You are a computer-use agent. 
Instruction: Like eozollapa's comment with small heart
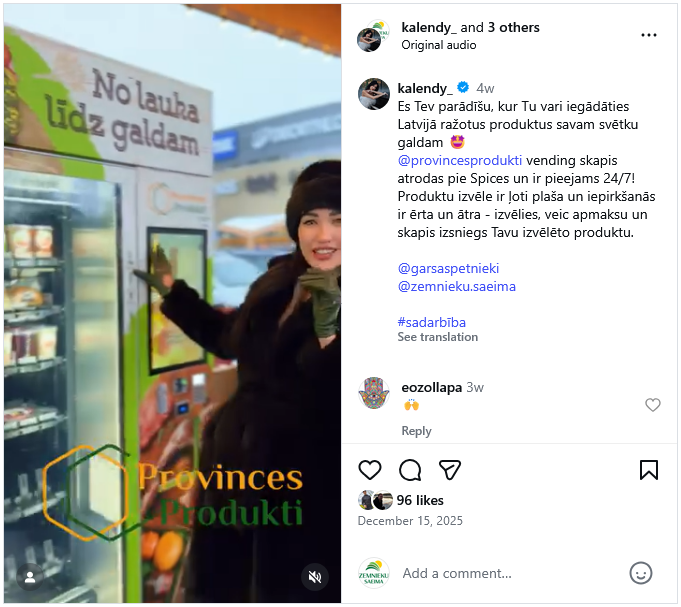(652, 405)
